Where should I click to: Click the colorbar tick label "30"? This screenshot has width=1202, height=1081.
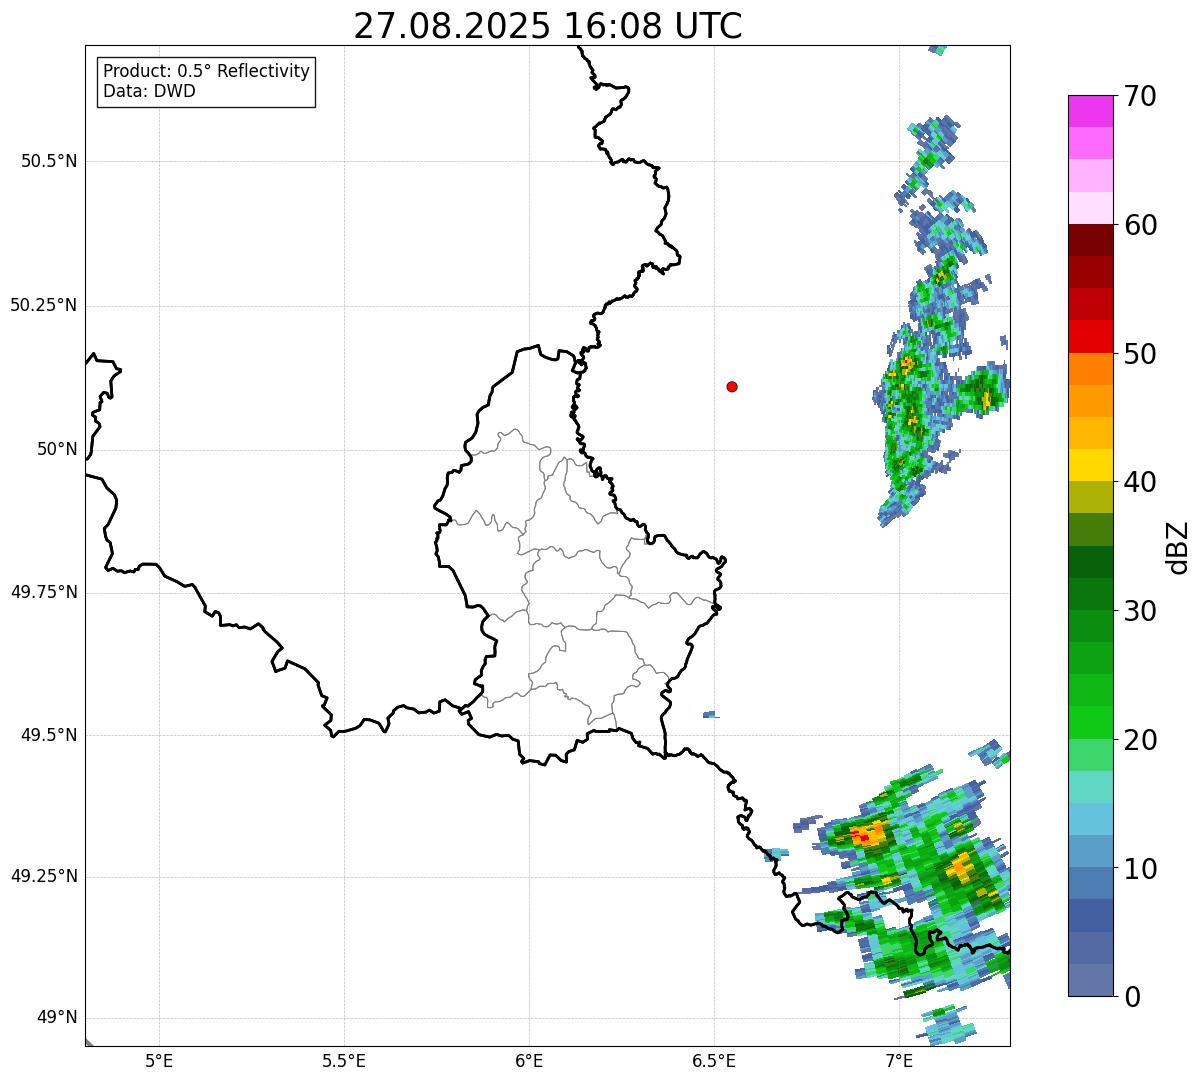(1140, 611)
